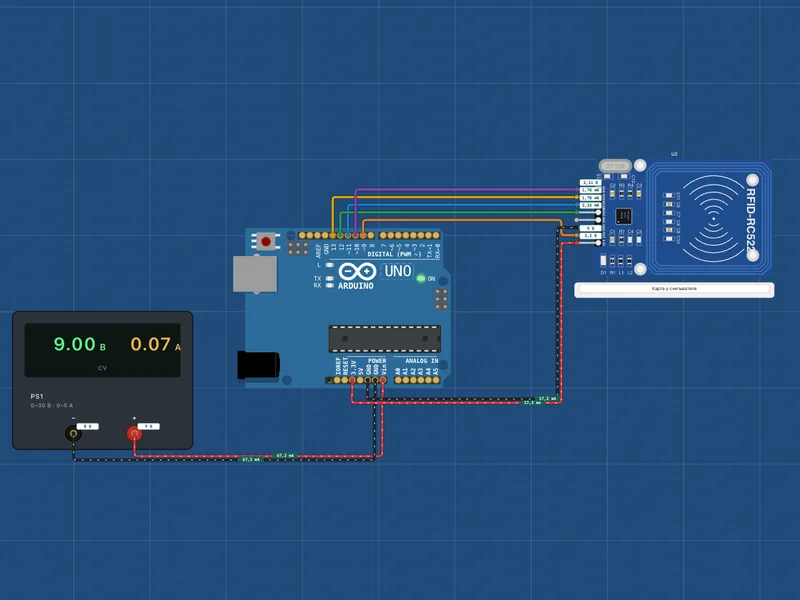This screenshot has width=800, height=600.
Task: Click analog pin A0 on the Arduino
Action: [398, 380]
